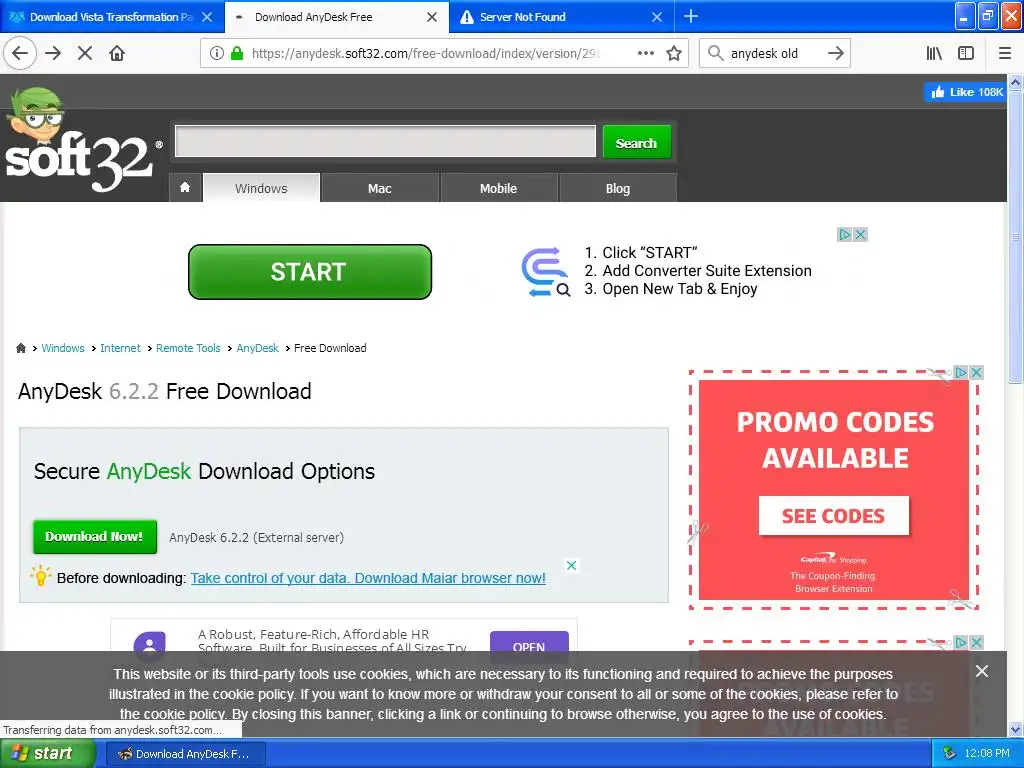This screenshot has width=1024, height=768.
Task: Click SEE CODES in the promo ad
Action: point(833,516)
